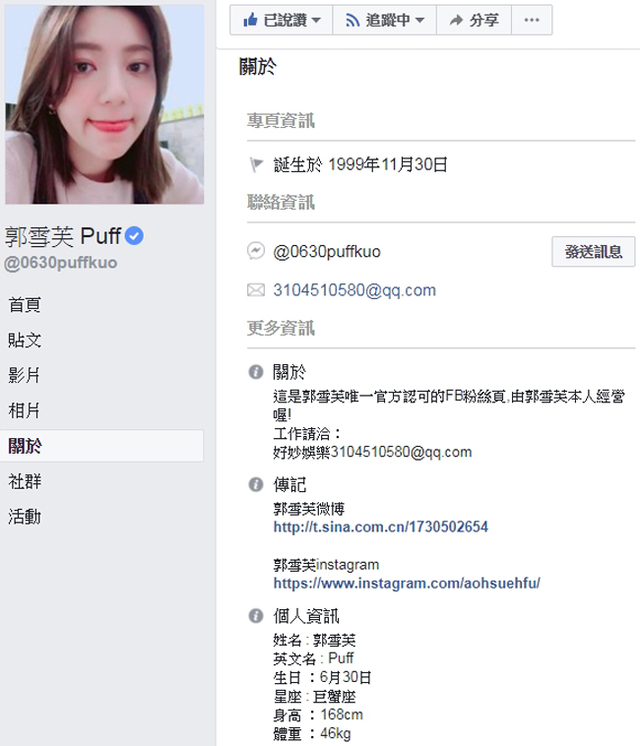The image size is (640, 746).
Task: Open the t.sina.com.cn Weibo link
Action: 381,527
